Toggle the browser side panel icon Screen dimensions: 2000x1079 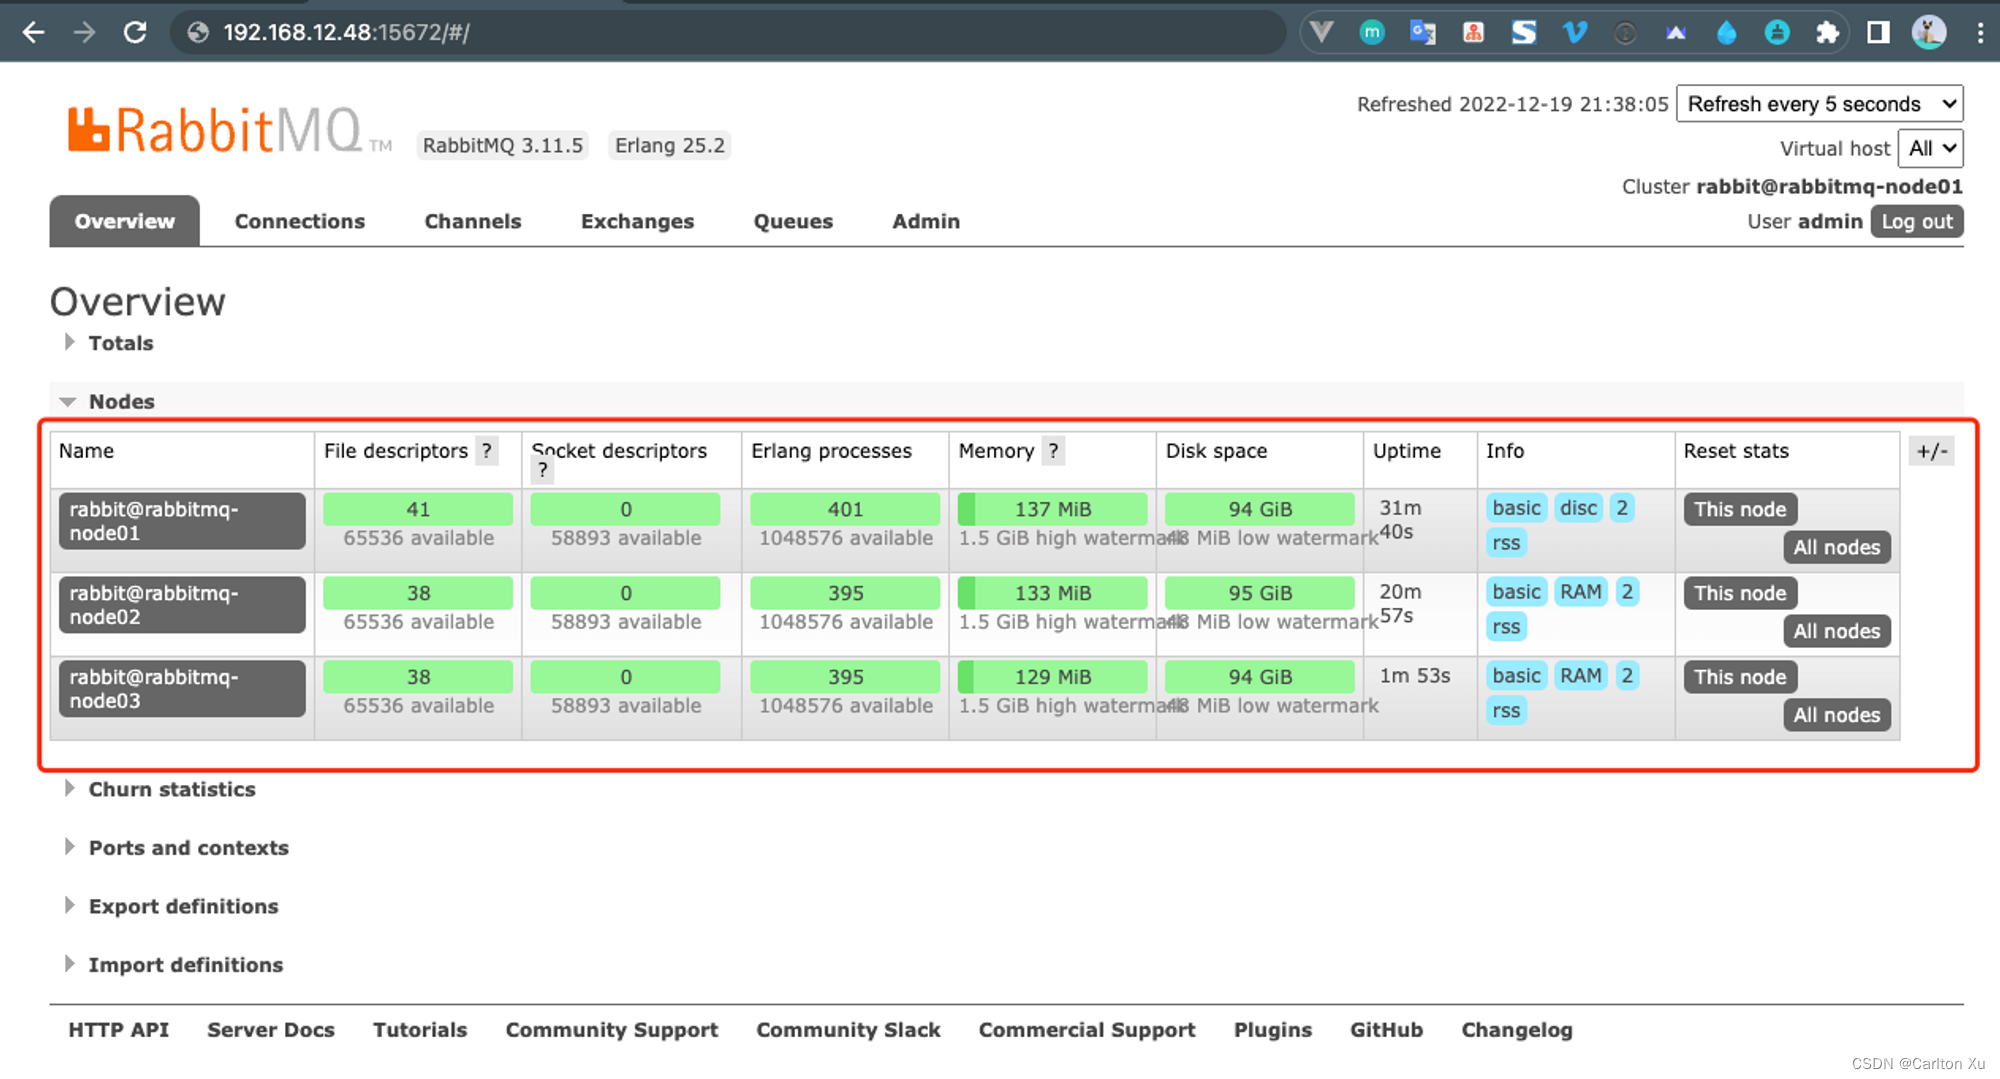click(1878, 32)
